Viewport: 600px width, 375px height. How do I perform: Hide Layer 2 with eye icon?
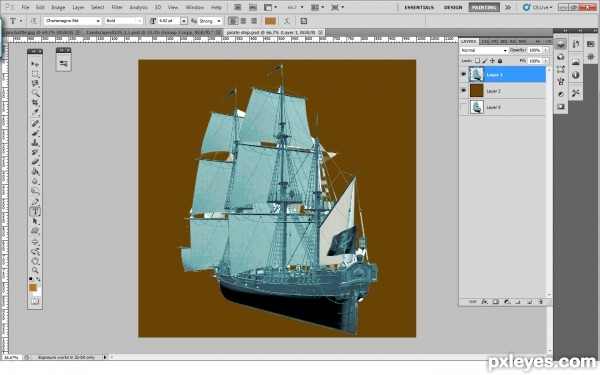(463, 91)
